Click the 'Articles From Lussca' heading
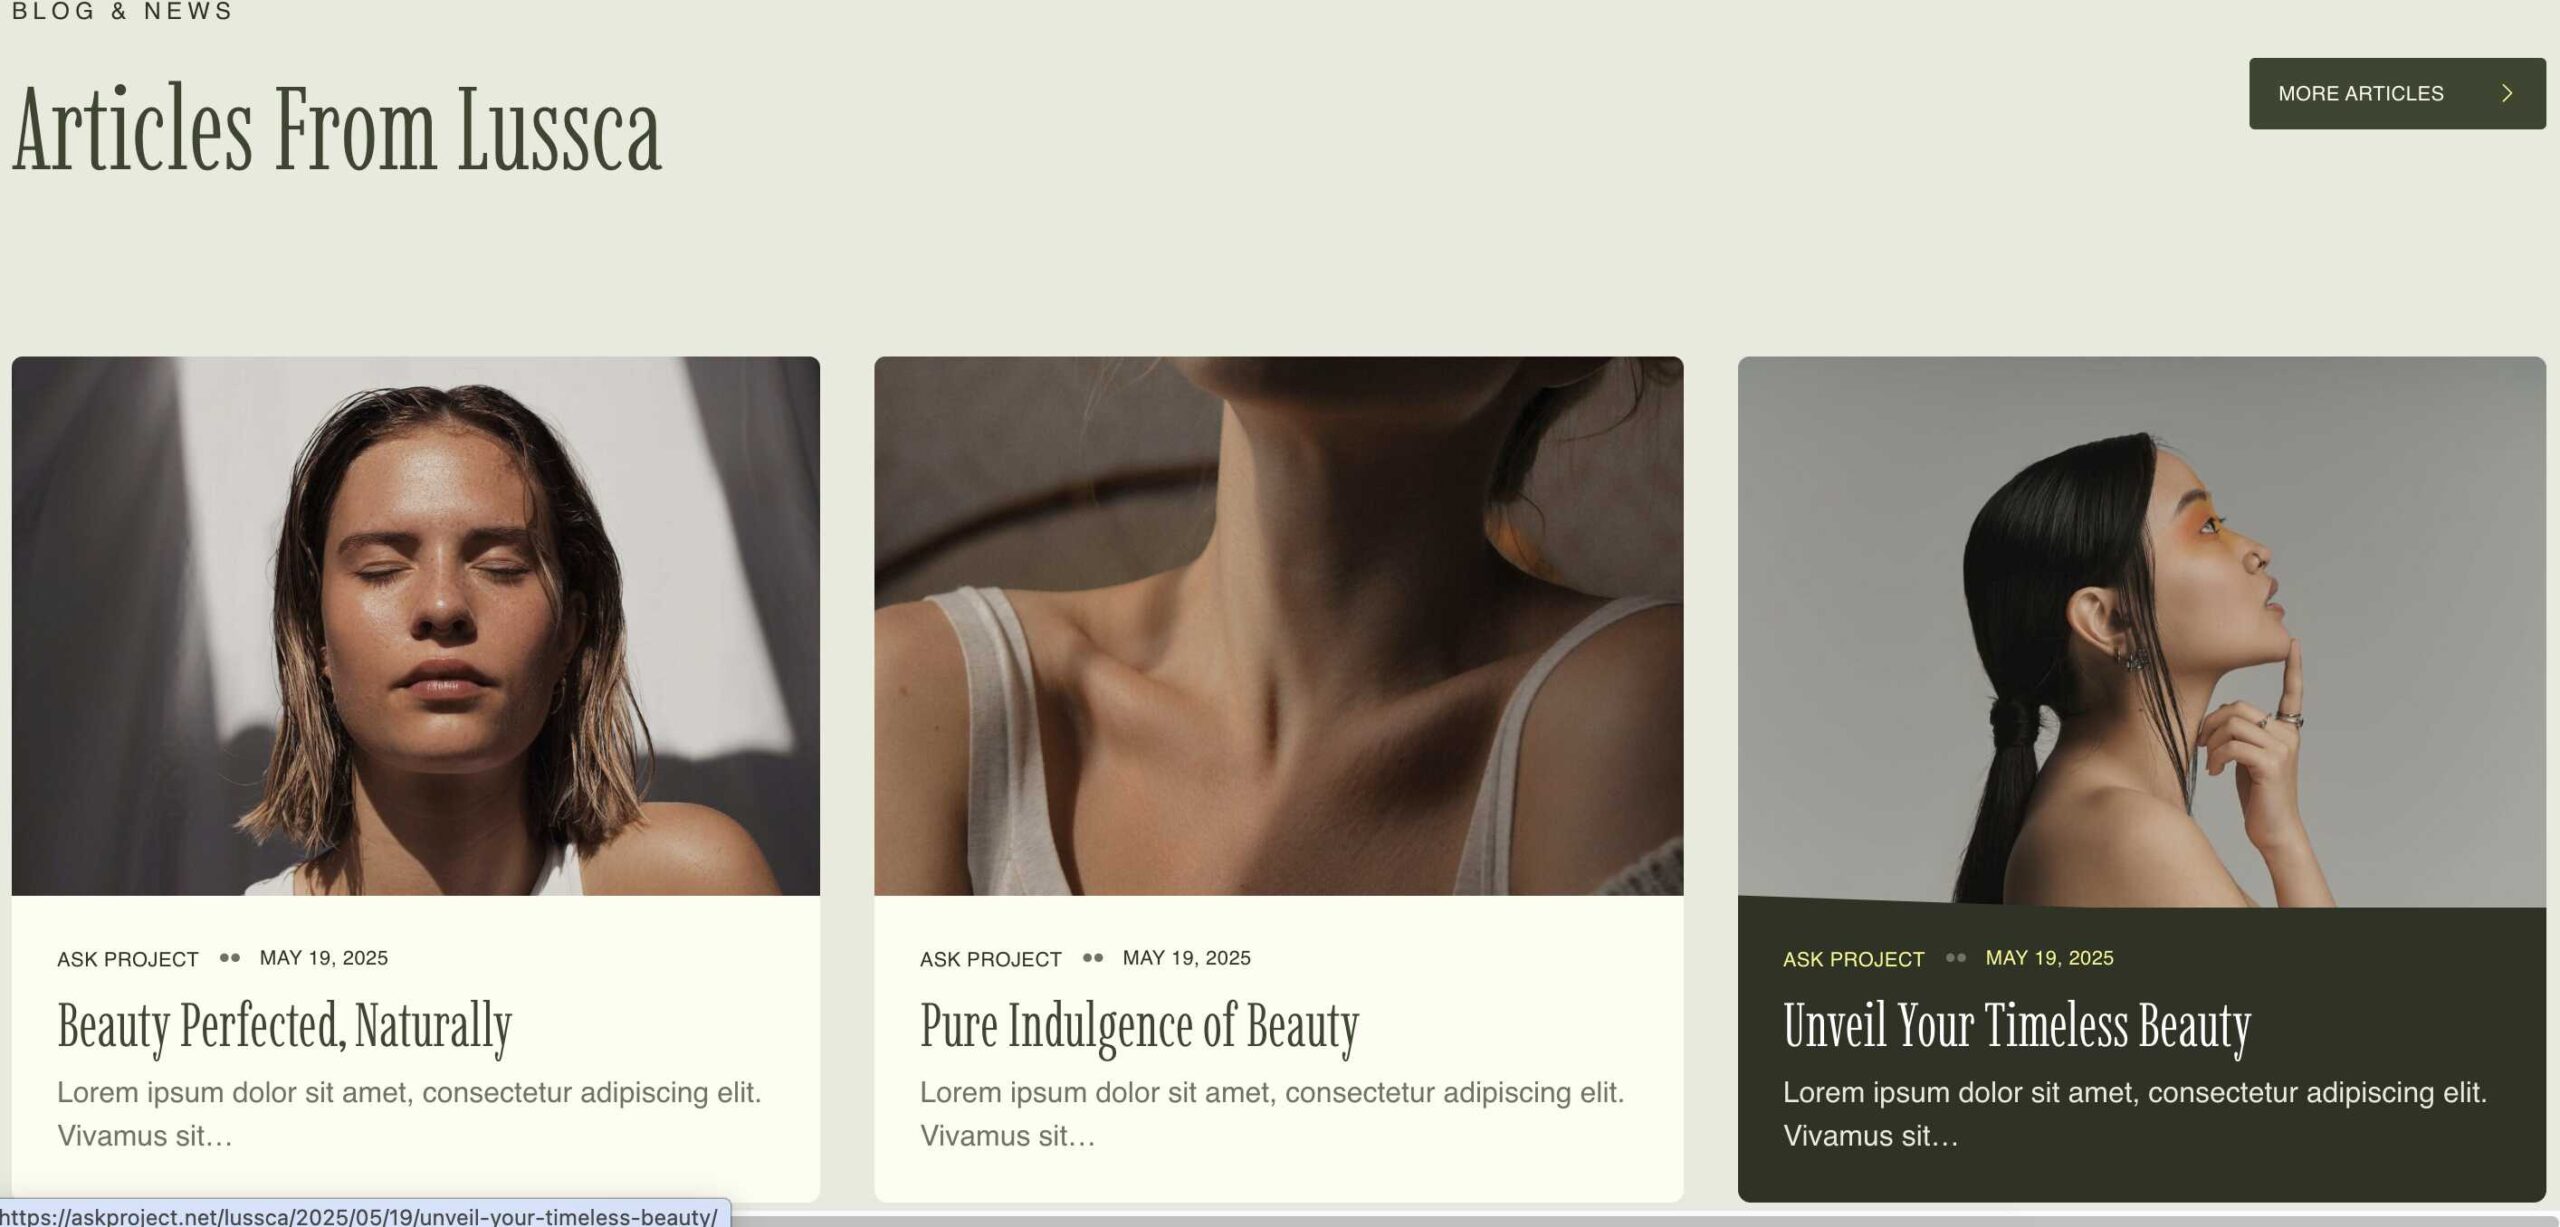Screen dimensions: 2560x1227 click(336, 130)
